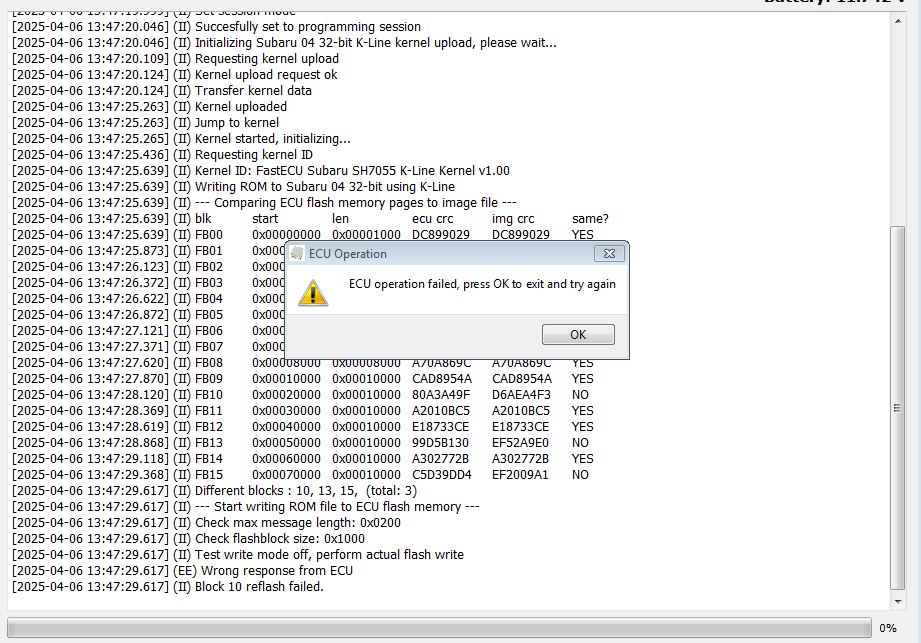Click the 'ECU operation failed' message text
The image size is (921, 643).
coord(482,284)
